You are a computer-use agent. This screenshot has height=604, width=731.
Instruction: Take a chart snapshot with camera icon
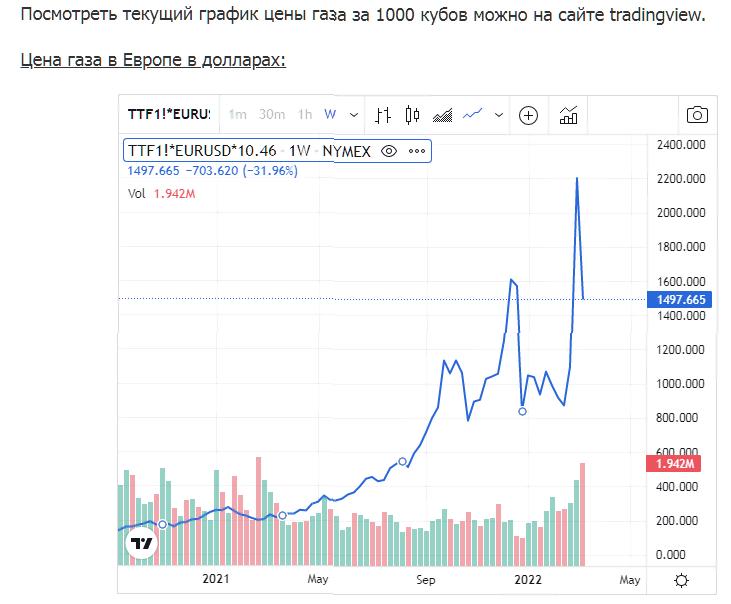(x=697, y=115)
